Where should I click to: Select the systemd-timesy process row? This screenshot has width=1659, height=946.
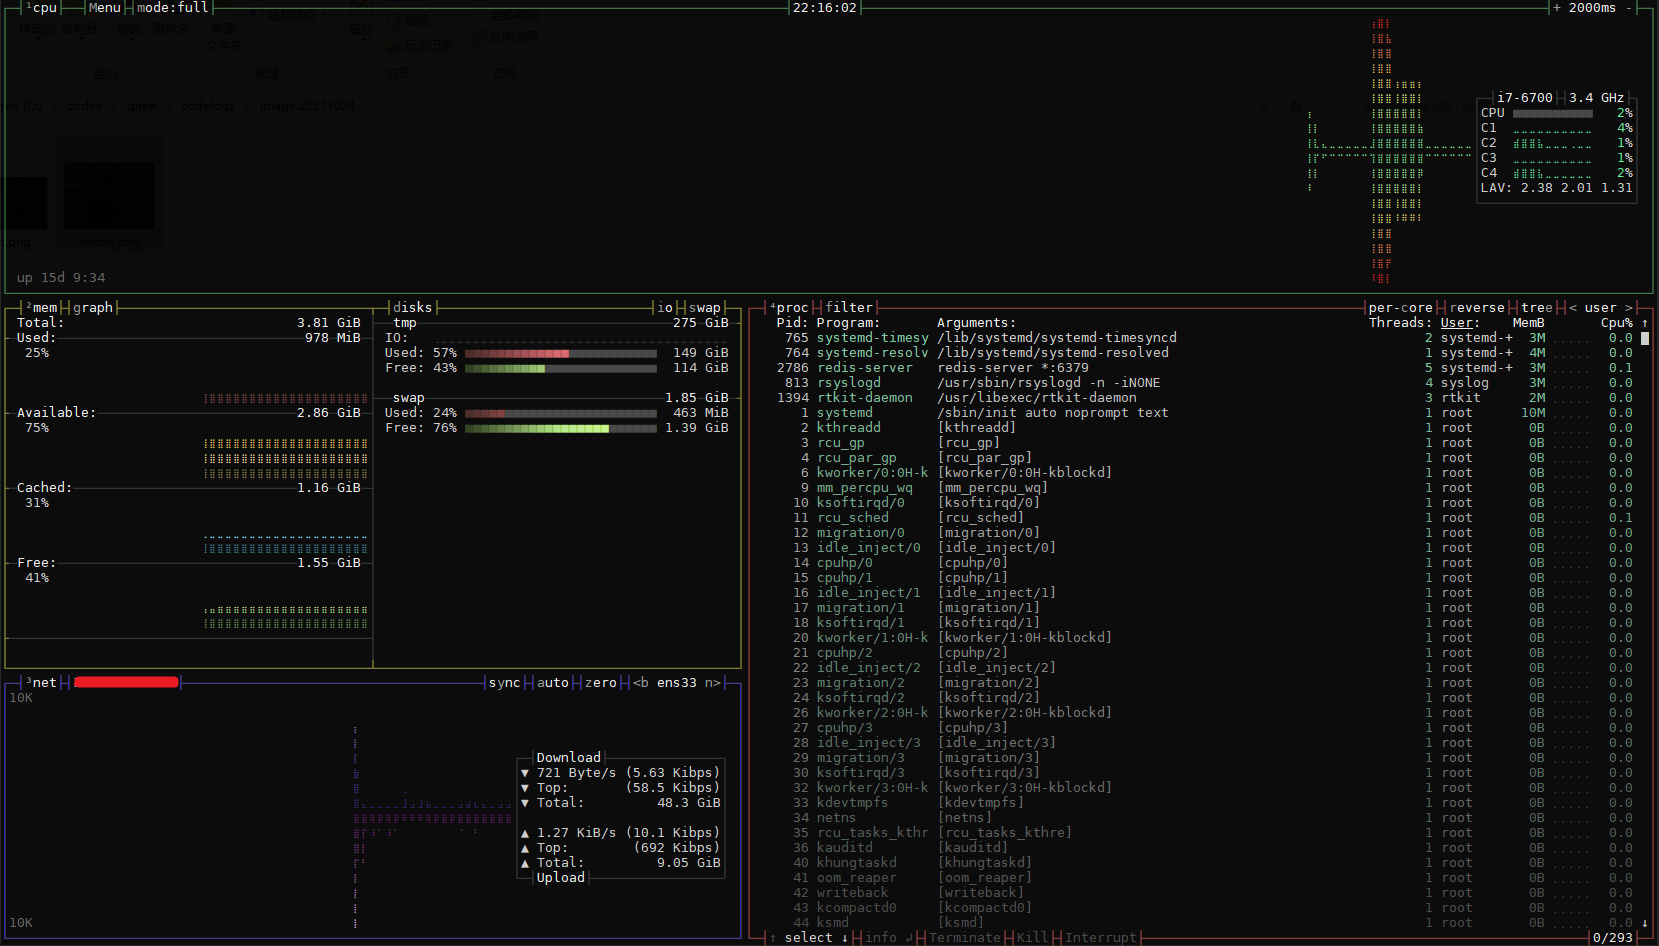coord(1204,338)
